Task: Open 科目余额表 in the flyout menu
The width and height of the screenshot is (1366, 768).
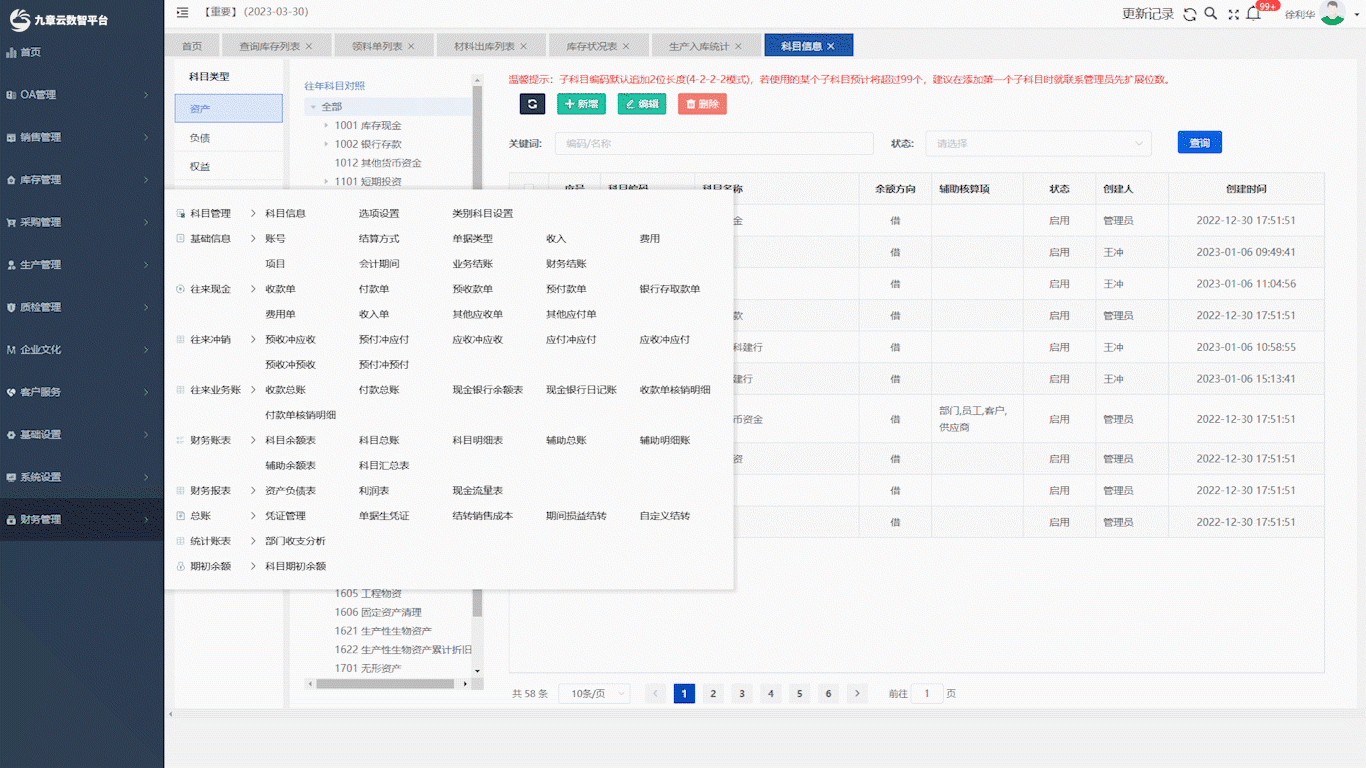Action: (290, 440)
